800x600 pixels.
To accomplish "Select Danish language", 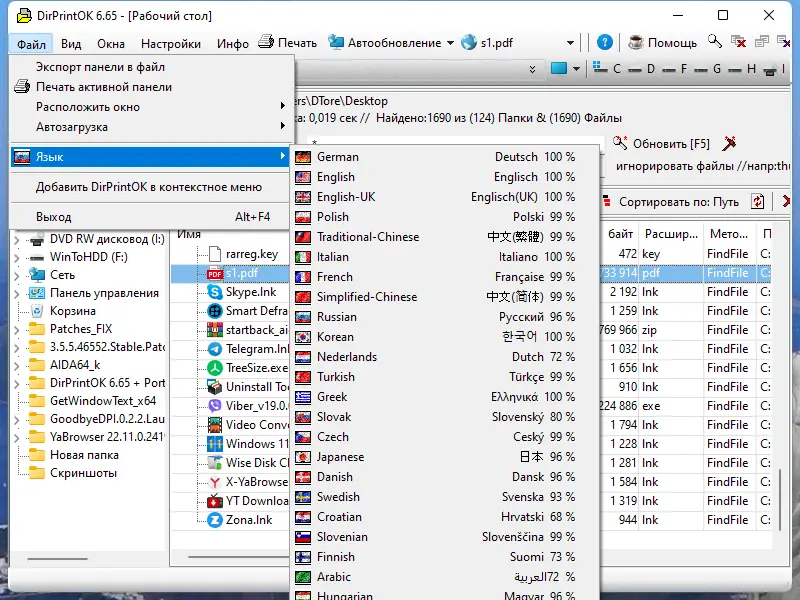I will pyautogui.click(x=444, y=477).
